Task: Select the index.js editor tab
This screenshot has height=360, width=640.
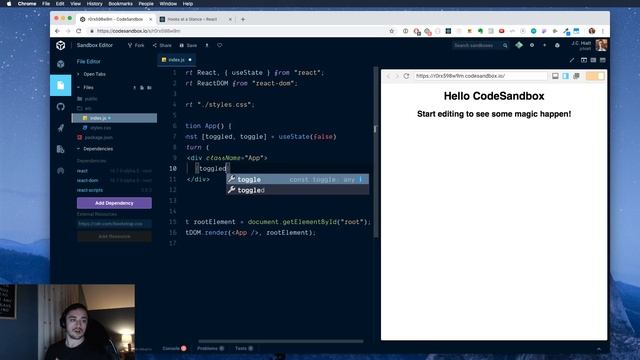Action: tap(177, 60)
